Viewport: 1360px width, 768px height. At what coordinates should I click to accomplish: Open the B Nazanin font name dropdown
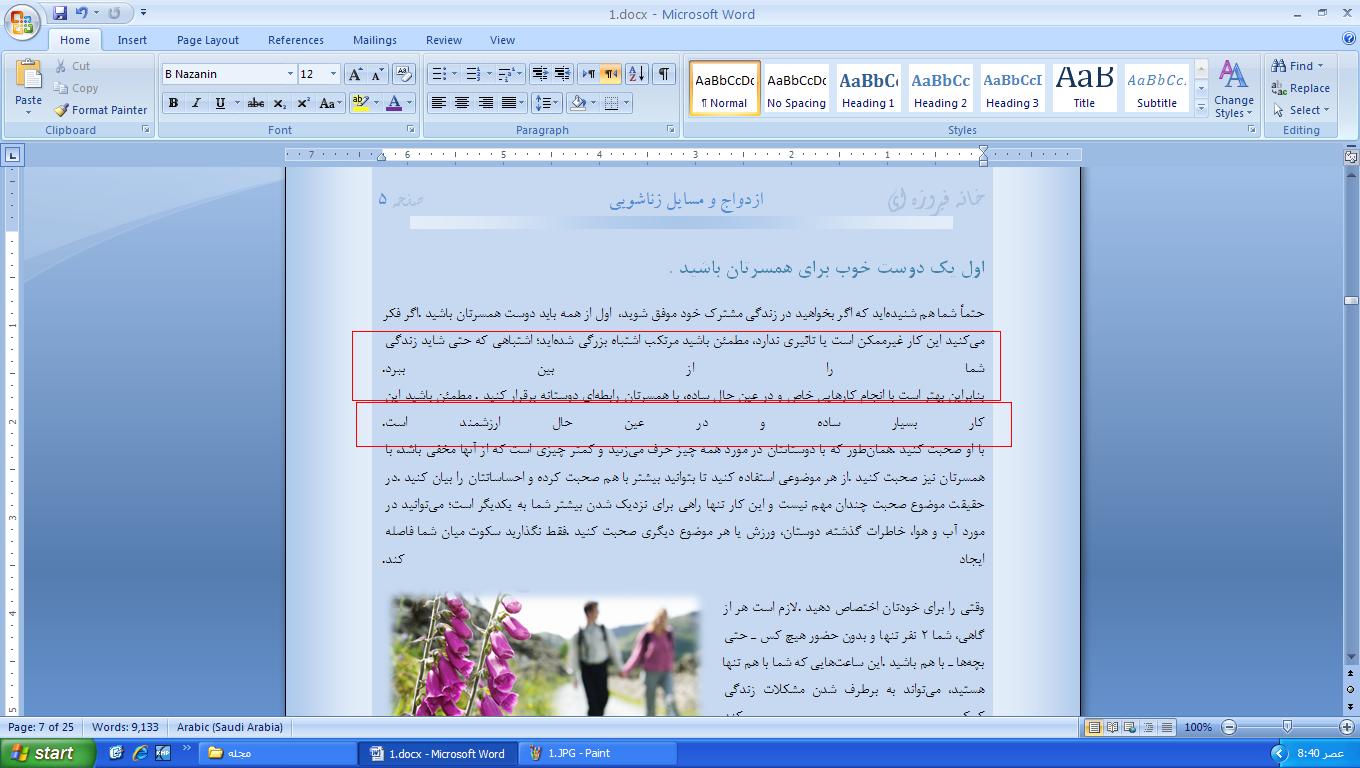pos(290,74)
